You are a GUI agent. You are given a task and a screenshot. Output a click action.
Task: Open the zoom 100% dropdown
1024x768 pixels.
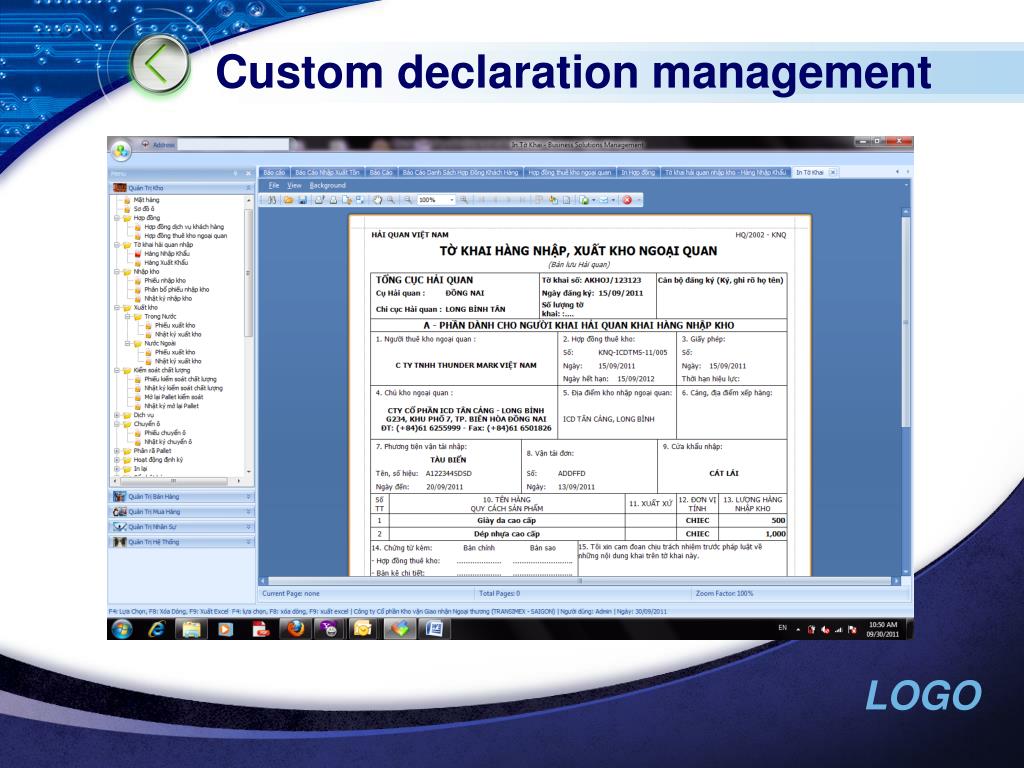(x=451, y=200)
